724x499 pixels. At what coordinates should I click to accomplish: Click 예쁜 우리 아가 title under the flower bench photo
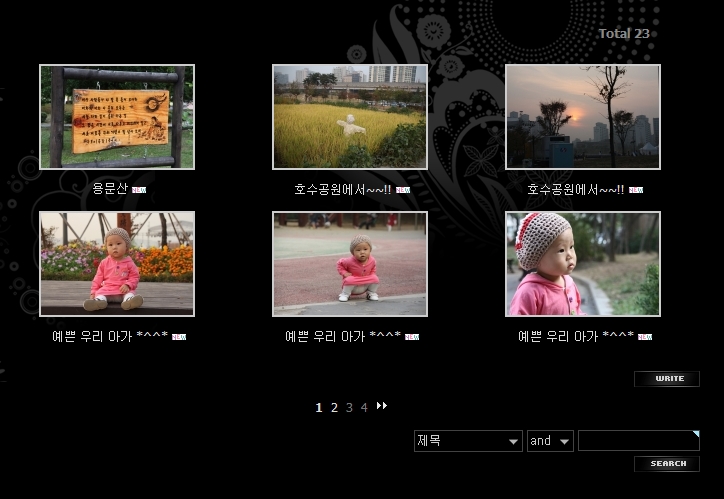[x=110, y=336]
